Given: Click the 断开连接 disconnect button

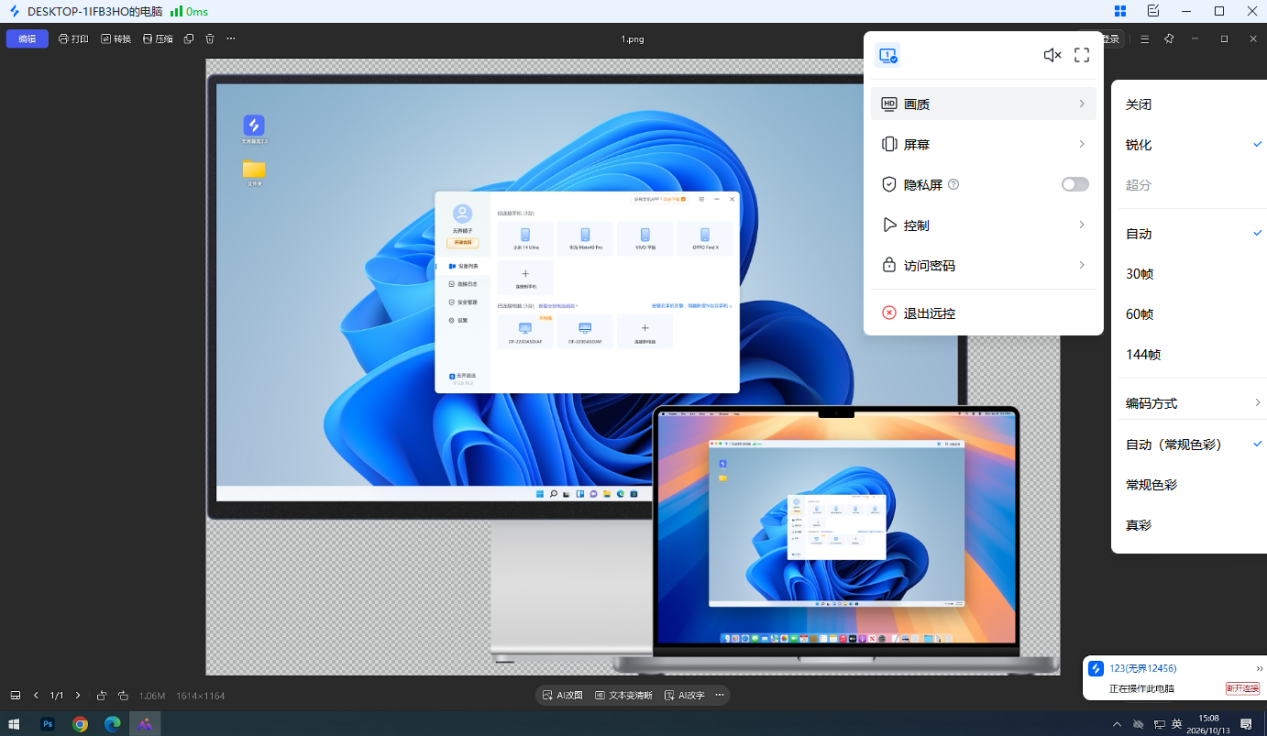Looking at the screenshot, I should (1242, 689).
